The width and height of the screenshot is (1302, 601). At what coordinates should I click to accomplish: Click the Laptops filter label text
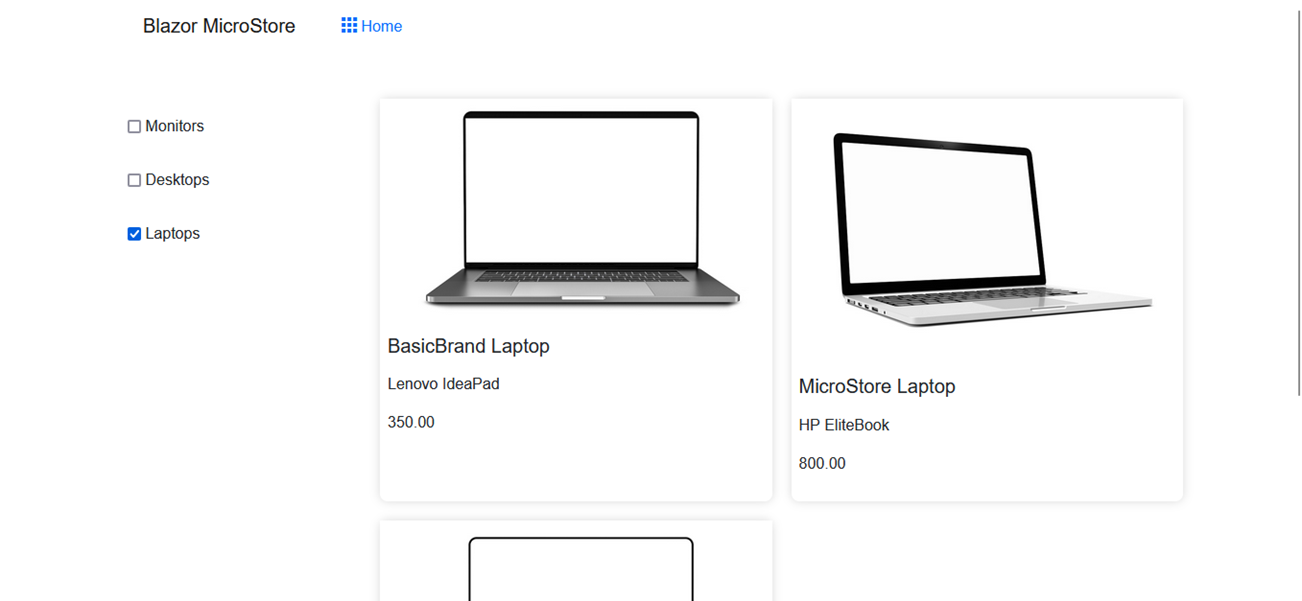[173, 234]
